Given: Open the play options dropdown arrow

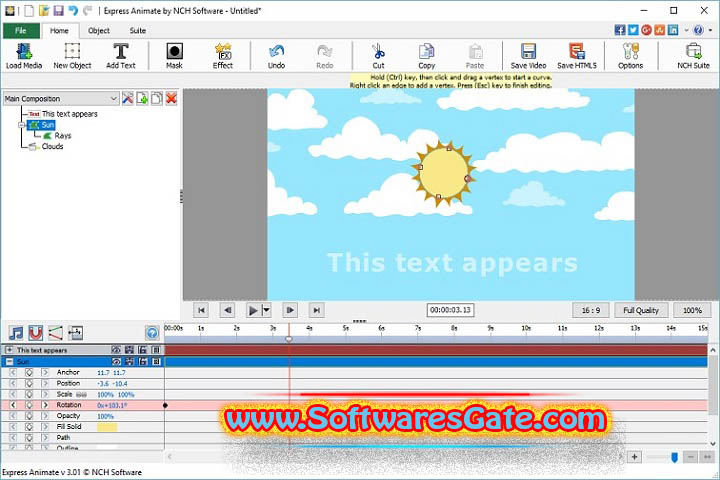Looking at the screenshot, I should coord(266,310).
